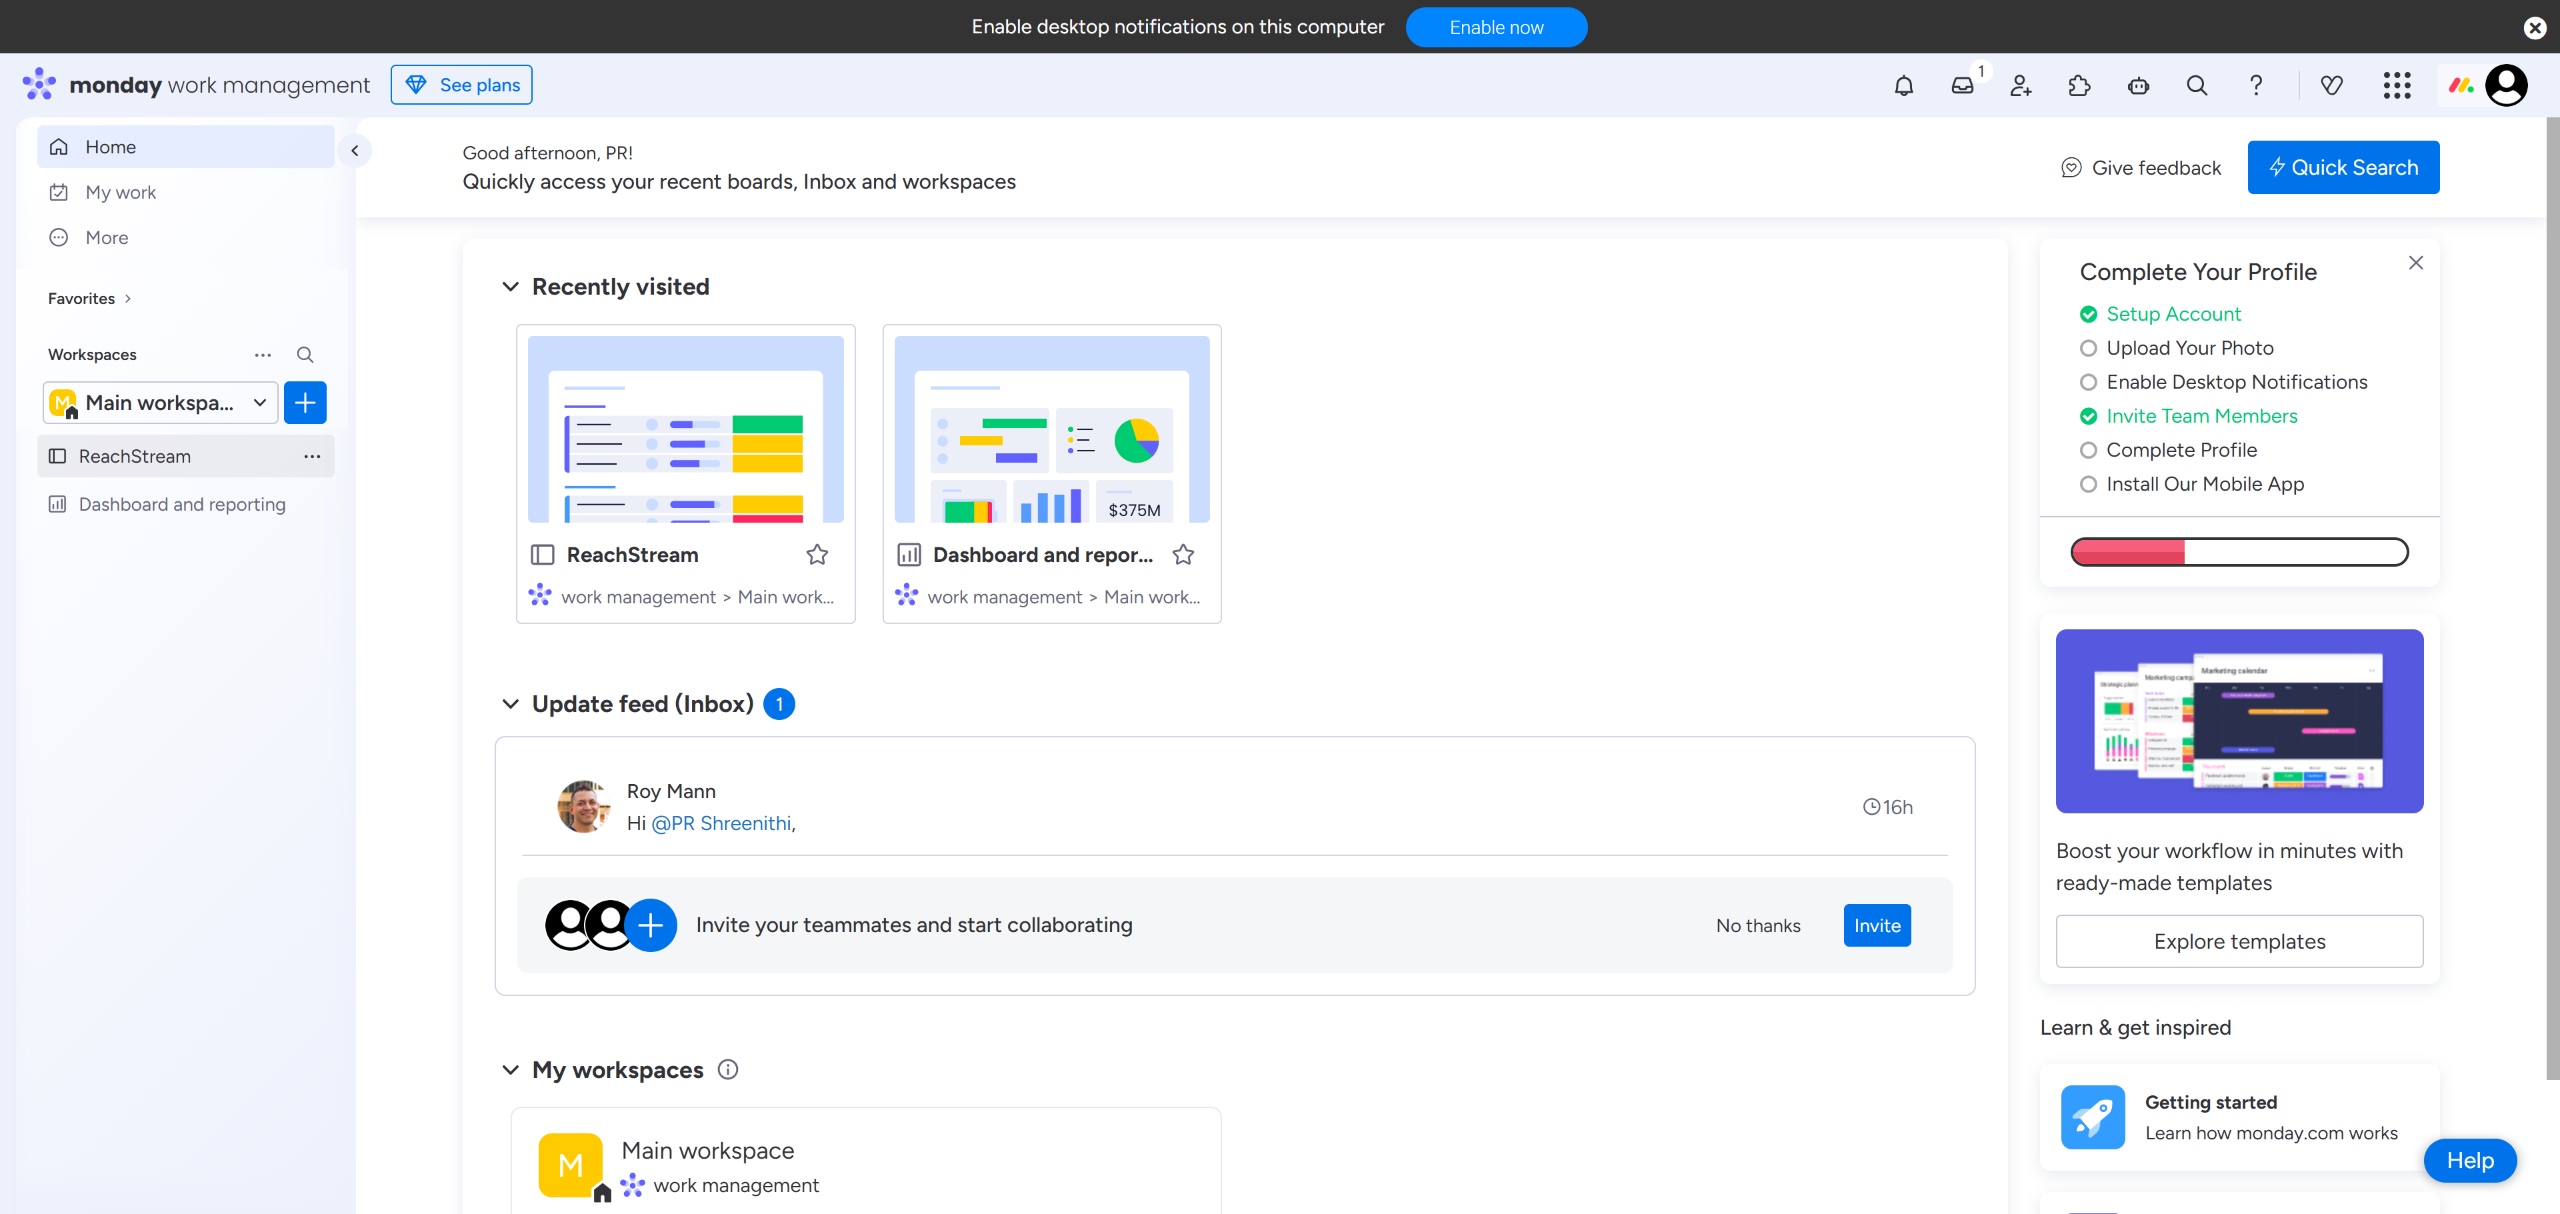This screenshot has width=2560, height=1214.
Task: Open the inbox tray icon
Action: (x=1962, y=86)
